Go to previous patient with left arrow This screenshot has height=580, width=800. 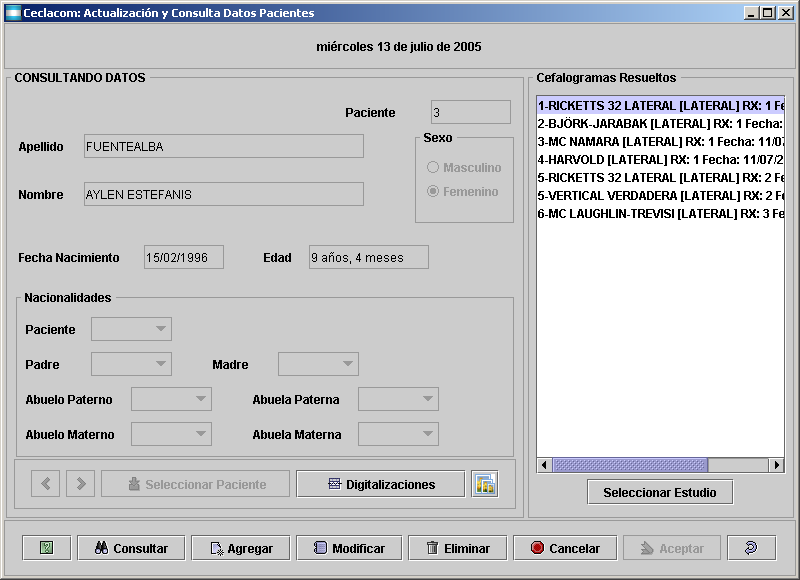(x=45, y=484)
